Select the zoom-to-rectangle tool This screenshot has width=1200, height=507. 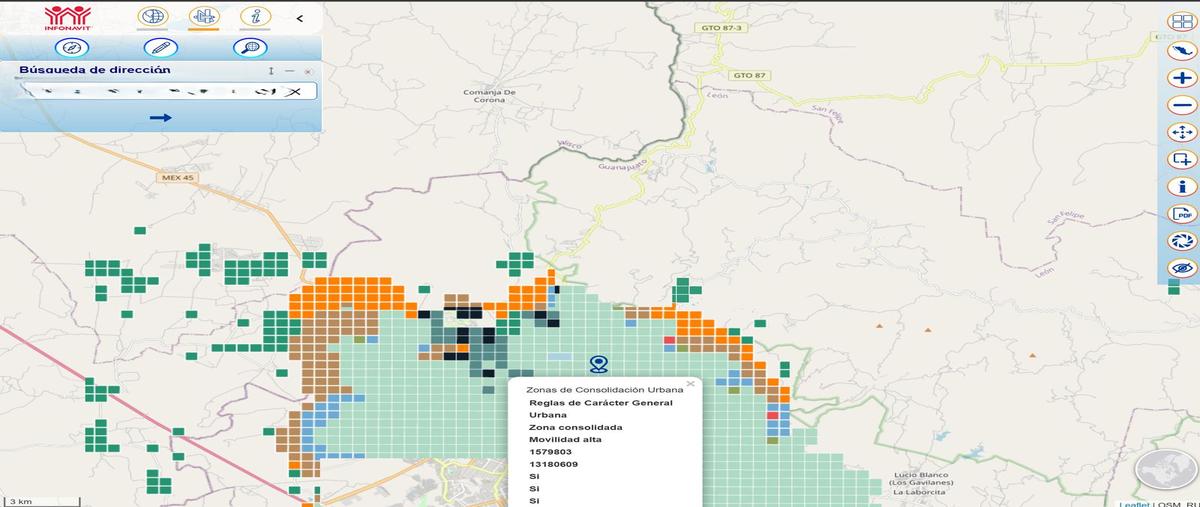coord(1182,159)
